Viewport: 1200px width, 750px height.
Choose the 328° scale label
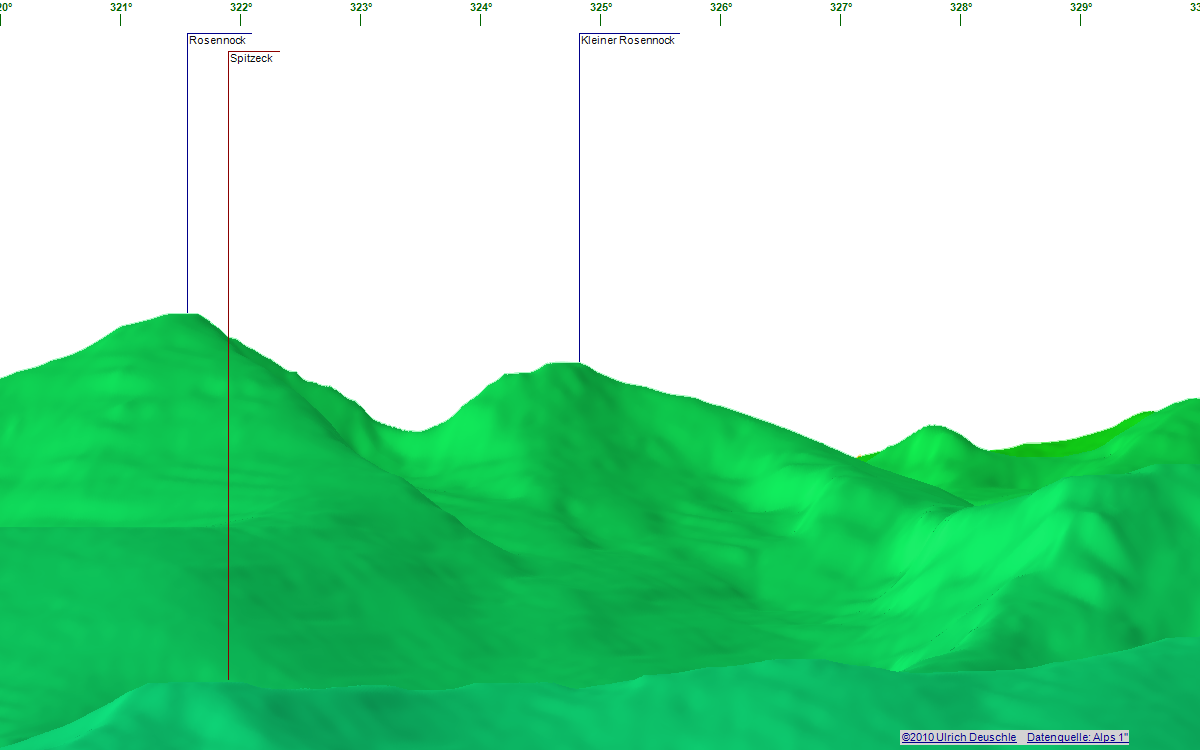[x=961, y=8]
